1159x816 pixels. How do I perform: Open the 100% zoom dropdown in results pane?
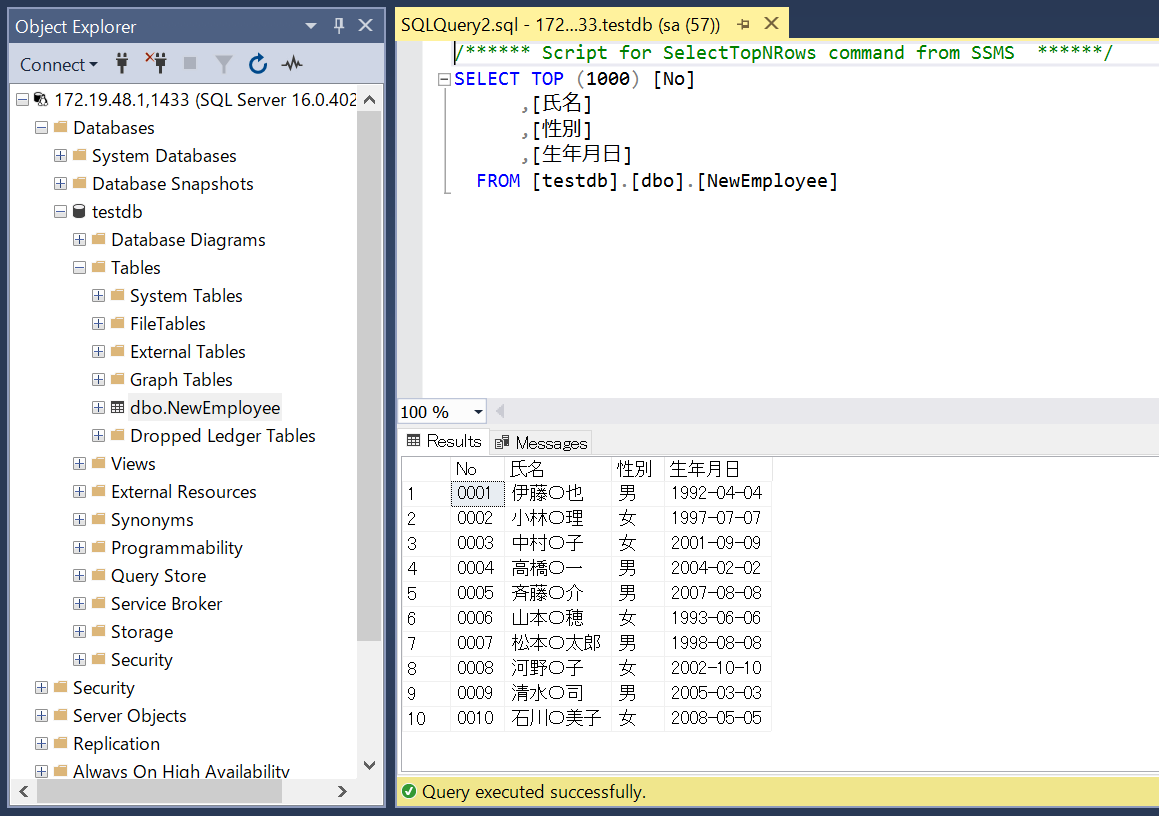point(477,411)
